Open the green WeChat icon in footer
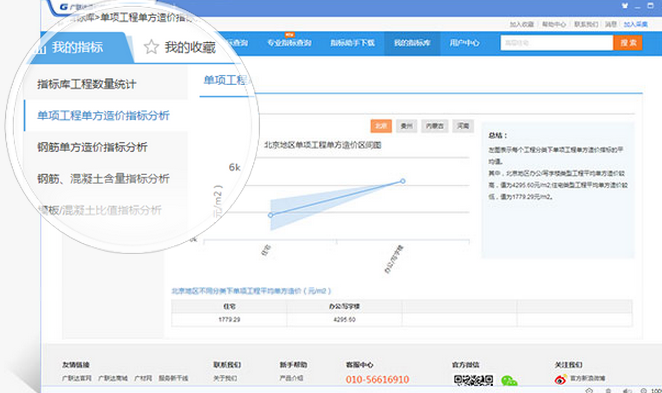 (x=509, y=380)
